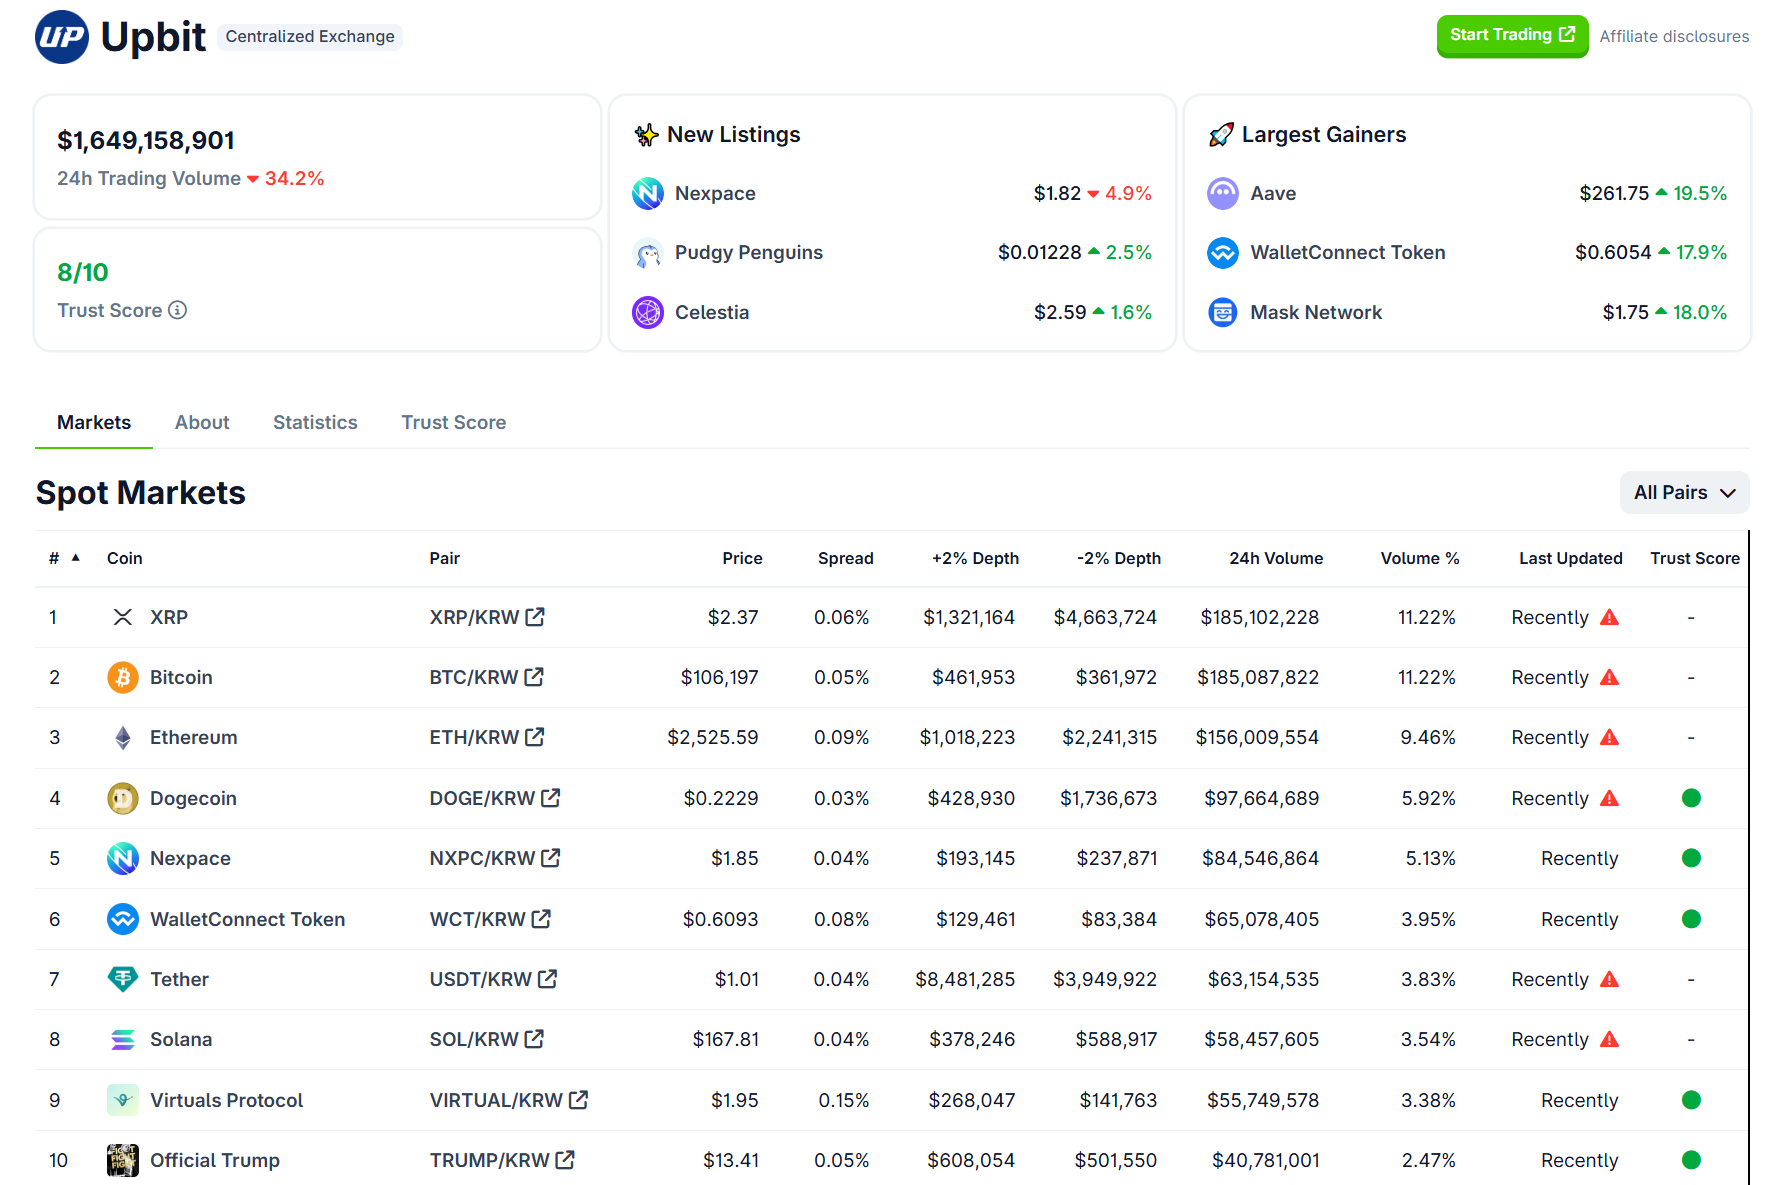Viewport: 1784px width, 1185px height.
Task: Click the Virtuals Protocol coin icon
Action: tap(123, 1100)
